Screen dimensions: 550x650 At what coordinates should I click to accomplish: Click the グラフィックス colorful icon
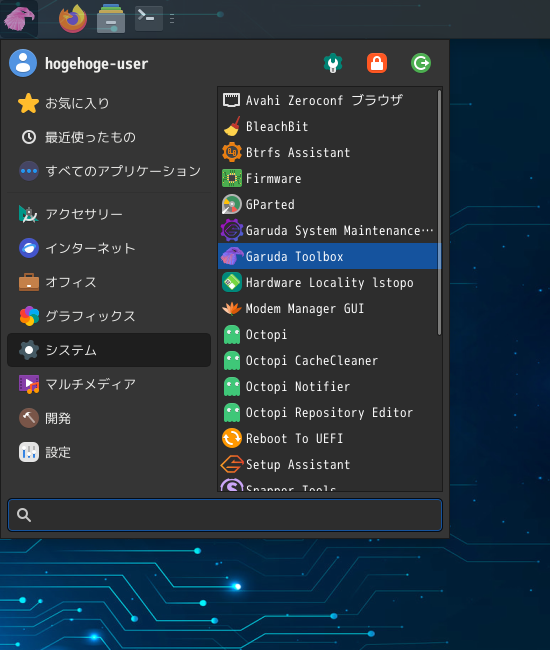tap(29, 316)
